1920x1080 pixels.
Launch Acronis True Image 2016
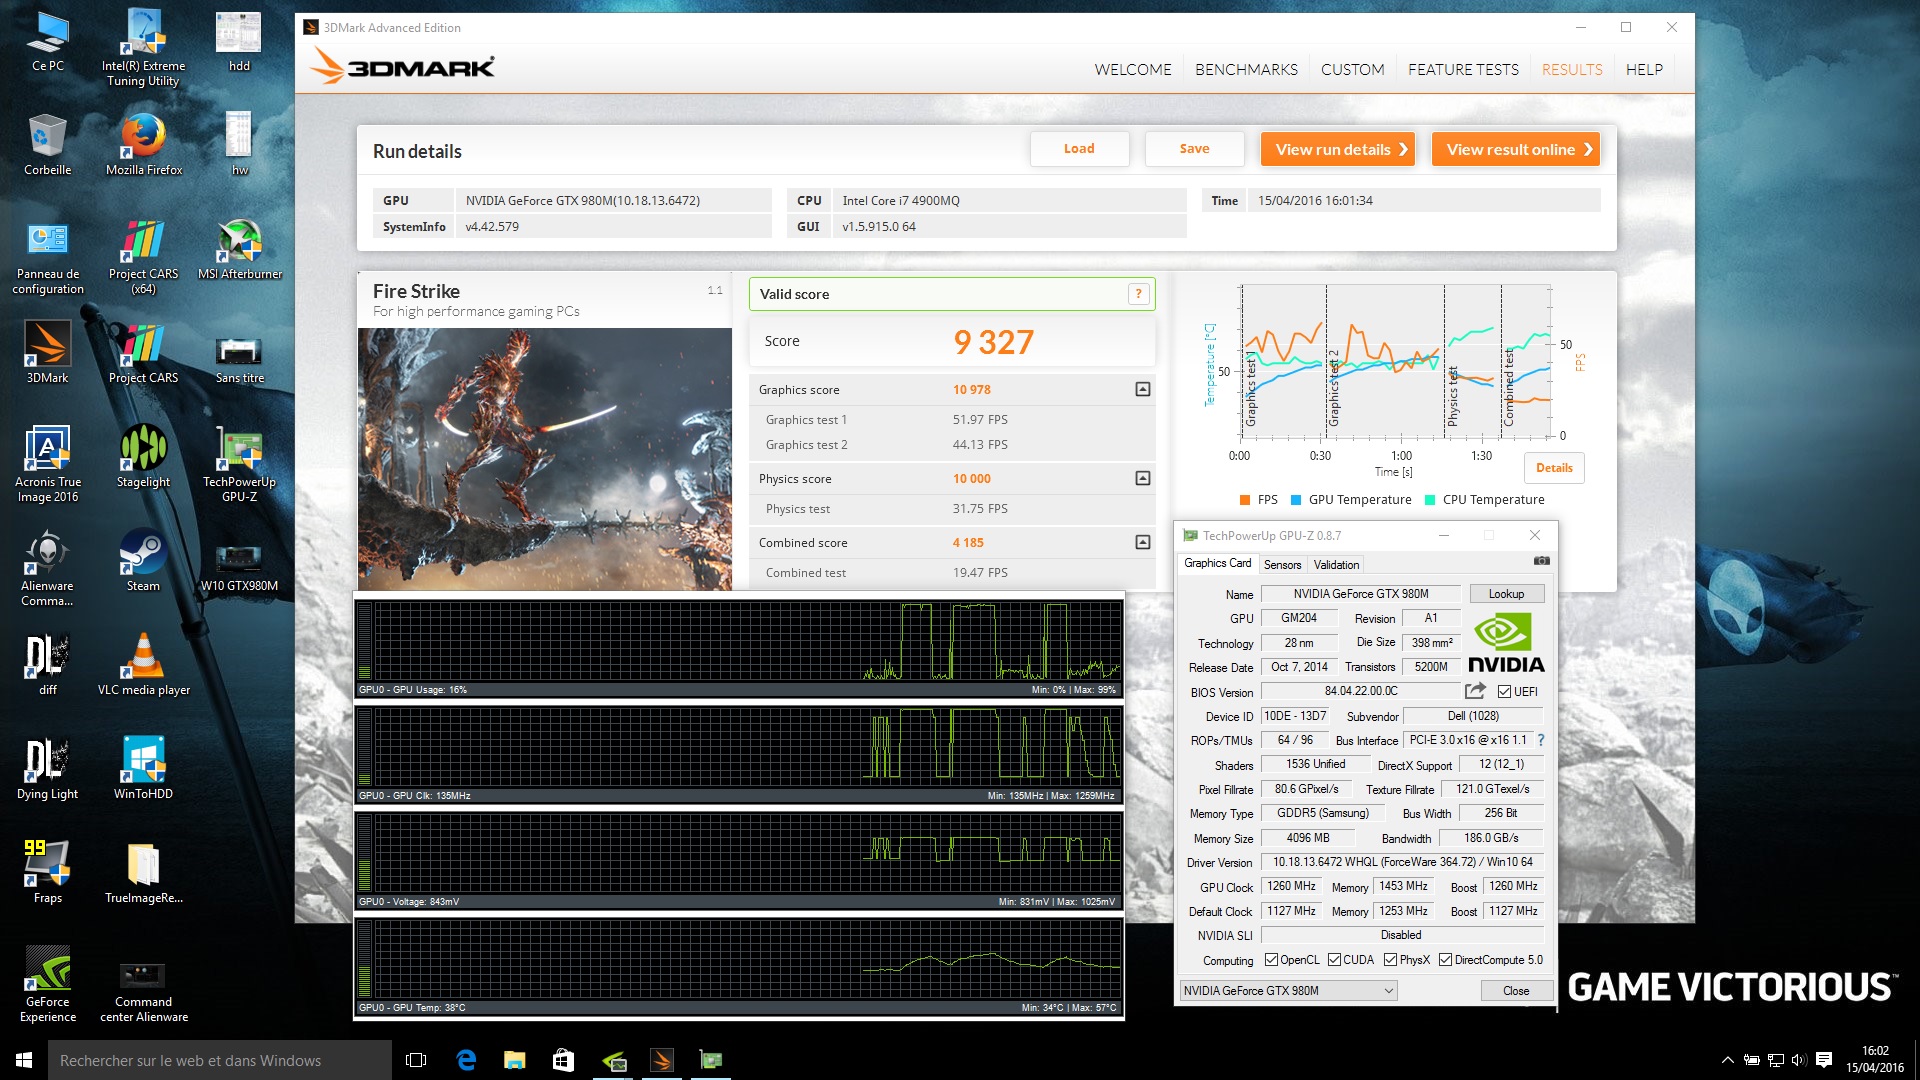tap(47, 464)
